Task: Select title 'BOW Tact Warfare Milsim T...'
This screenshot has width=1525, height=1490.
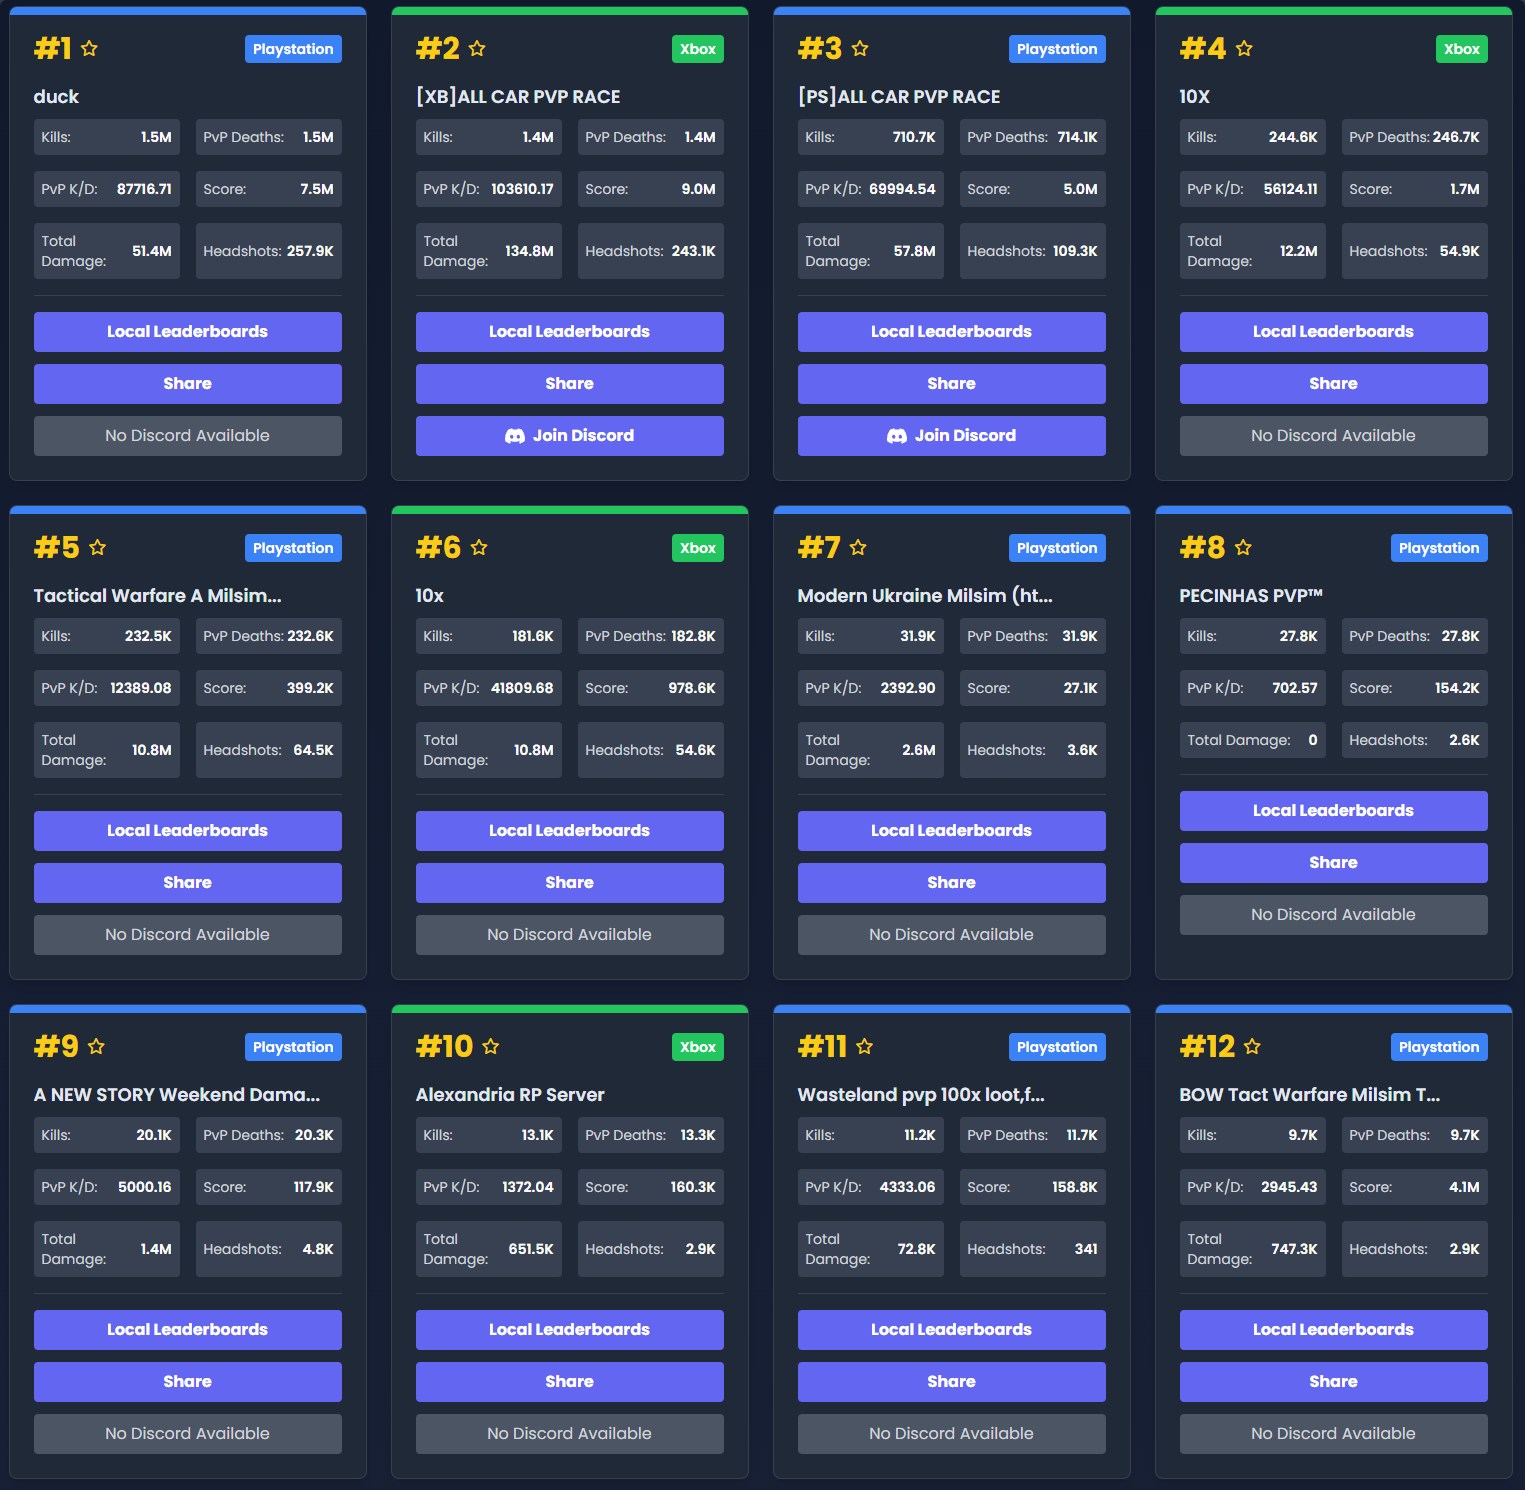Action: coord(1310,1095)
